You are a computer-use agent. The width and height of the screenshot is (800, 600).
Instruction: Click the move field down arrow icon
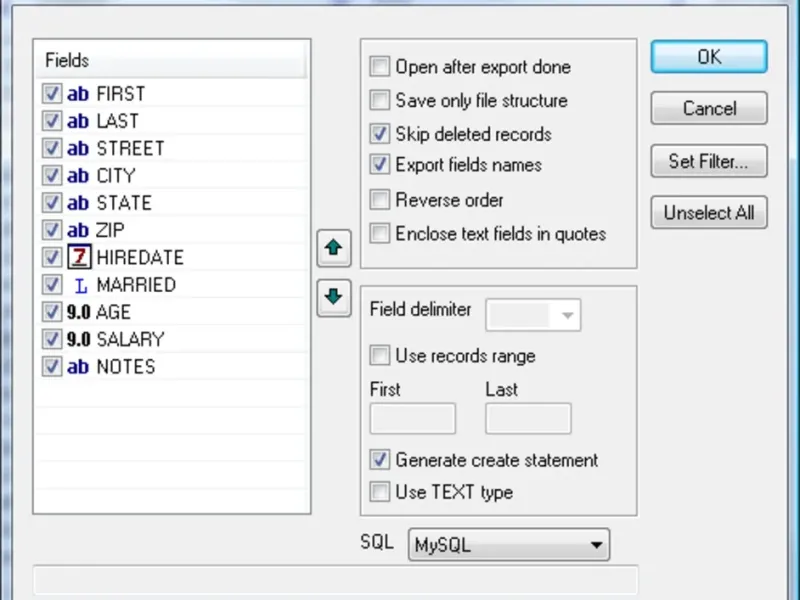pyautogui.click(x=334, y=297)
